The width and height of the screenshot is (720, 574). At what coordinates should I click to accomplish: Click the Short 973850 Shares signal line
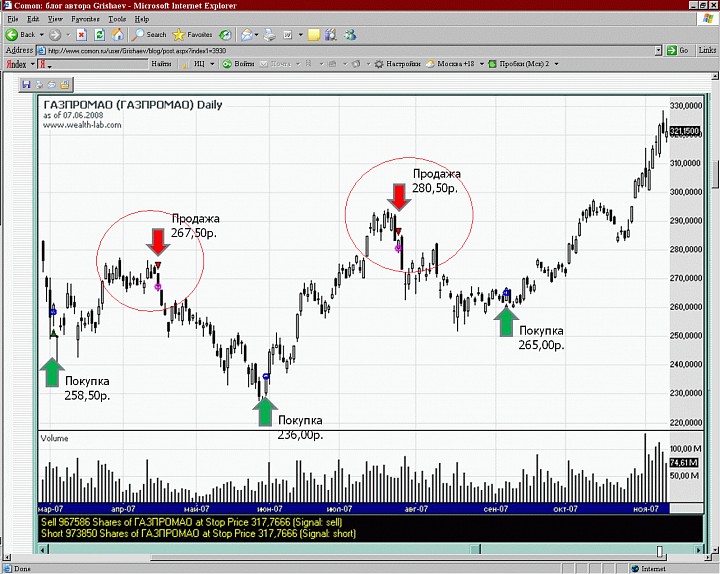tap(198, 534)
